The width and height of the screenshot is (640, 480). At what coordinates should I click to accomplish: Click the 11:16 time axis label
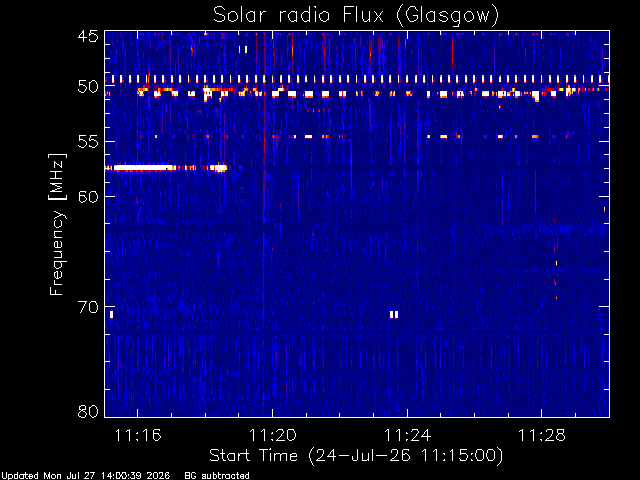138,436
